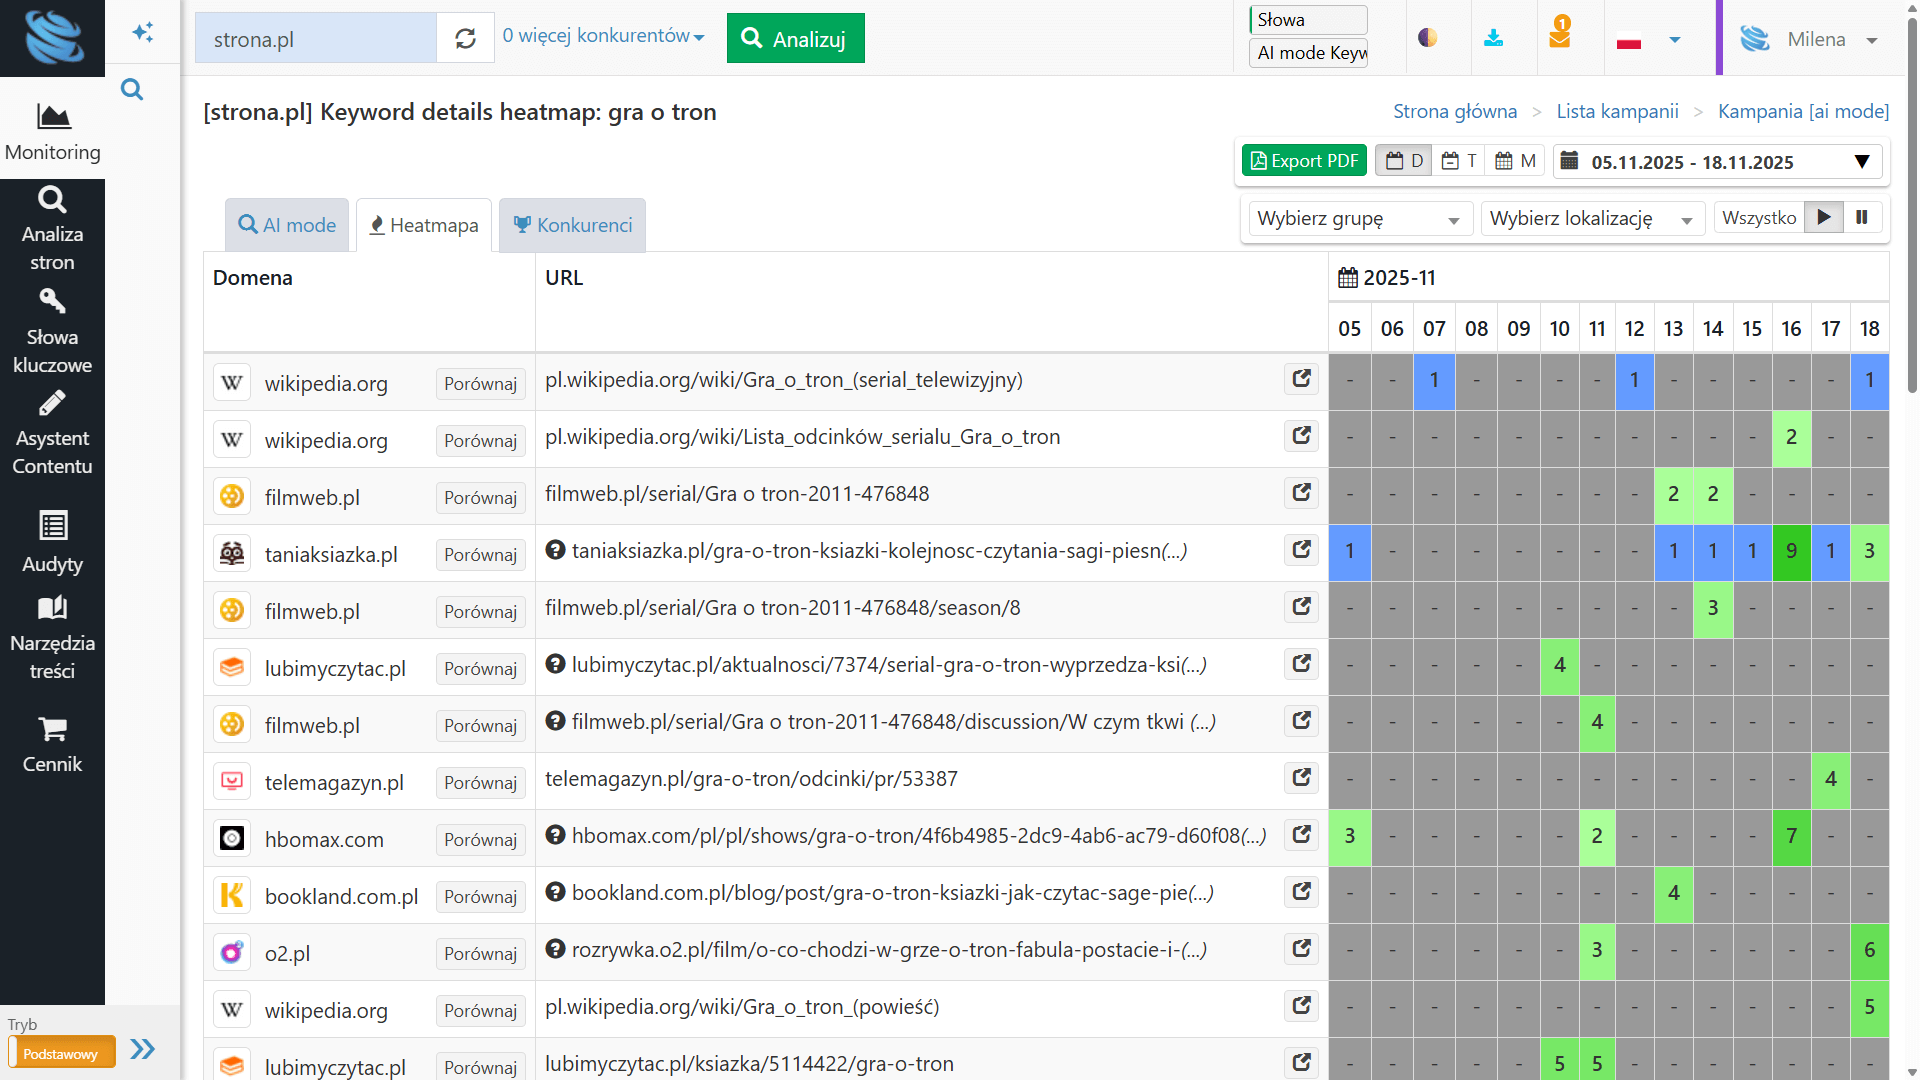This screenshot has width=1920, height=1080.
Task: Expand sidebar with double chevron arrows
Action: click(x=143, y=1049)
